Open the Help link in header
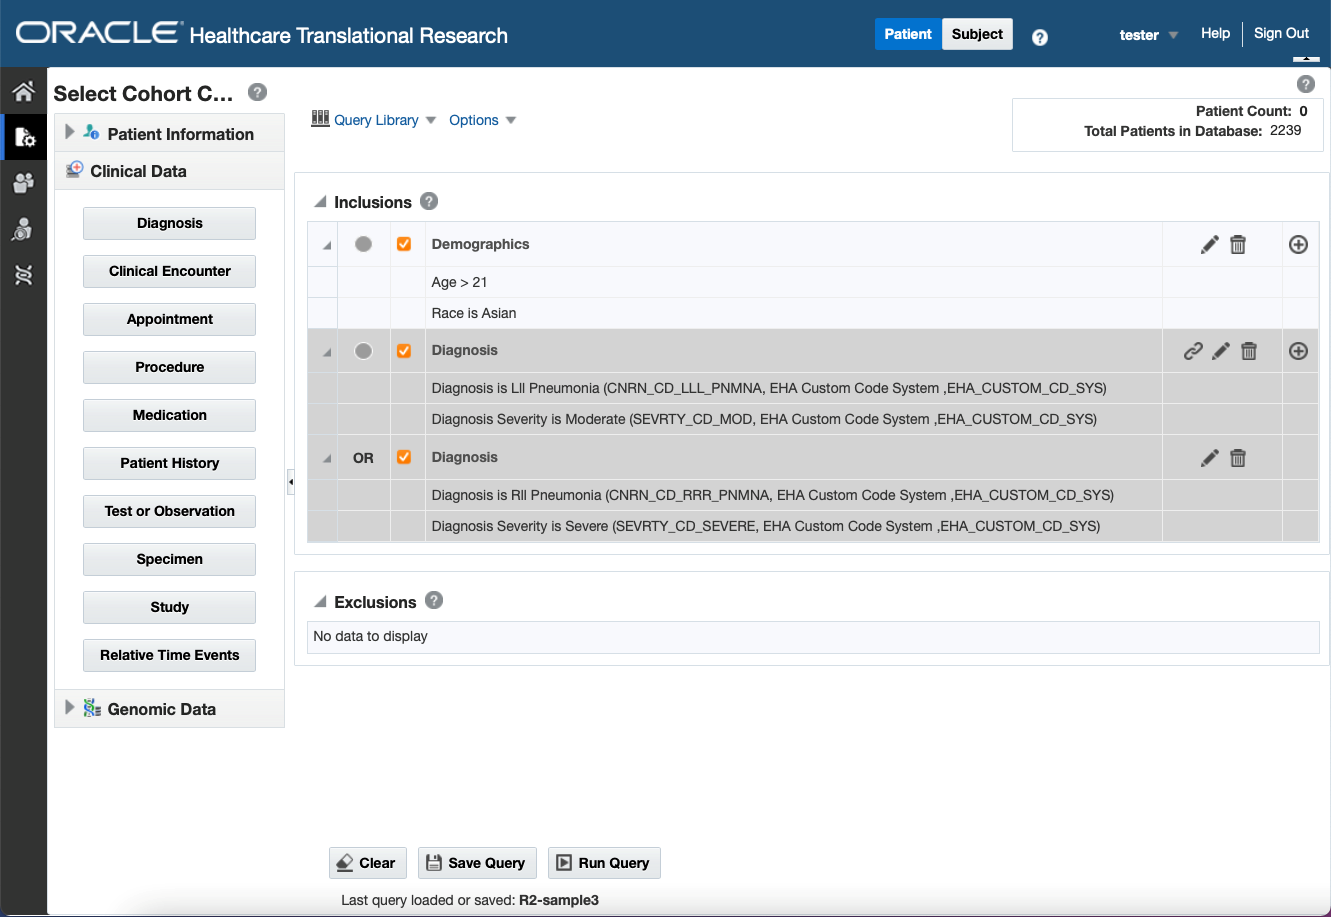 1215,33
